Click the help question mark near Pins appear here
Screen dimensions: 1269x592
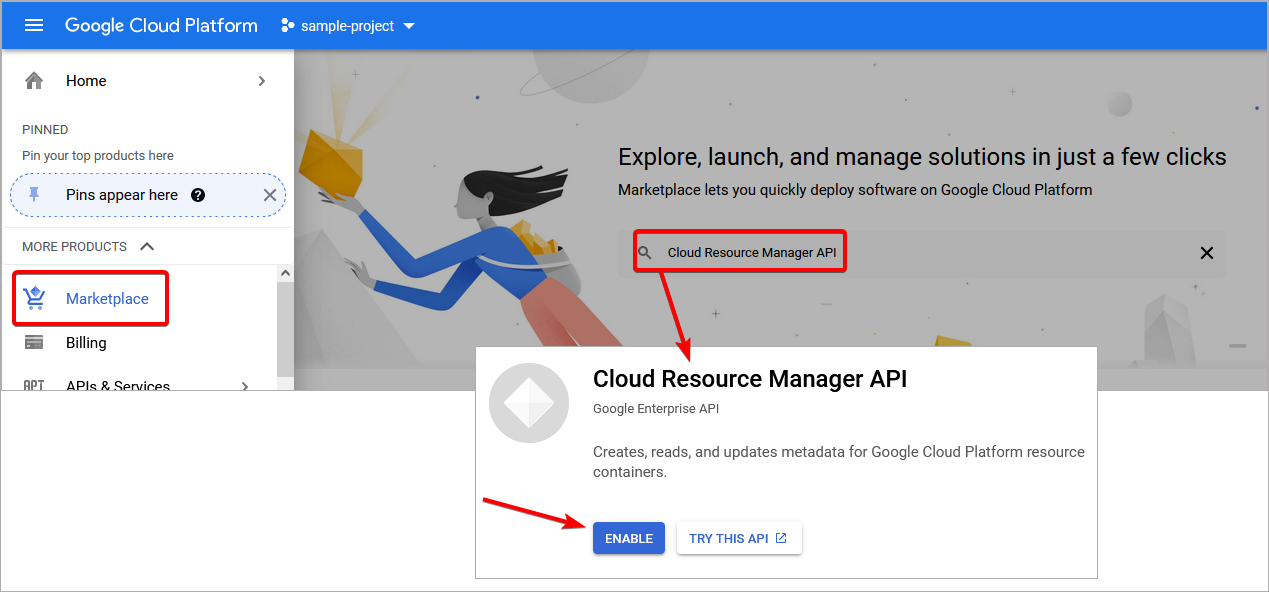(x=198, y=195)
